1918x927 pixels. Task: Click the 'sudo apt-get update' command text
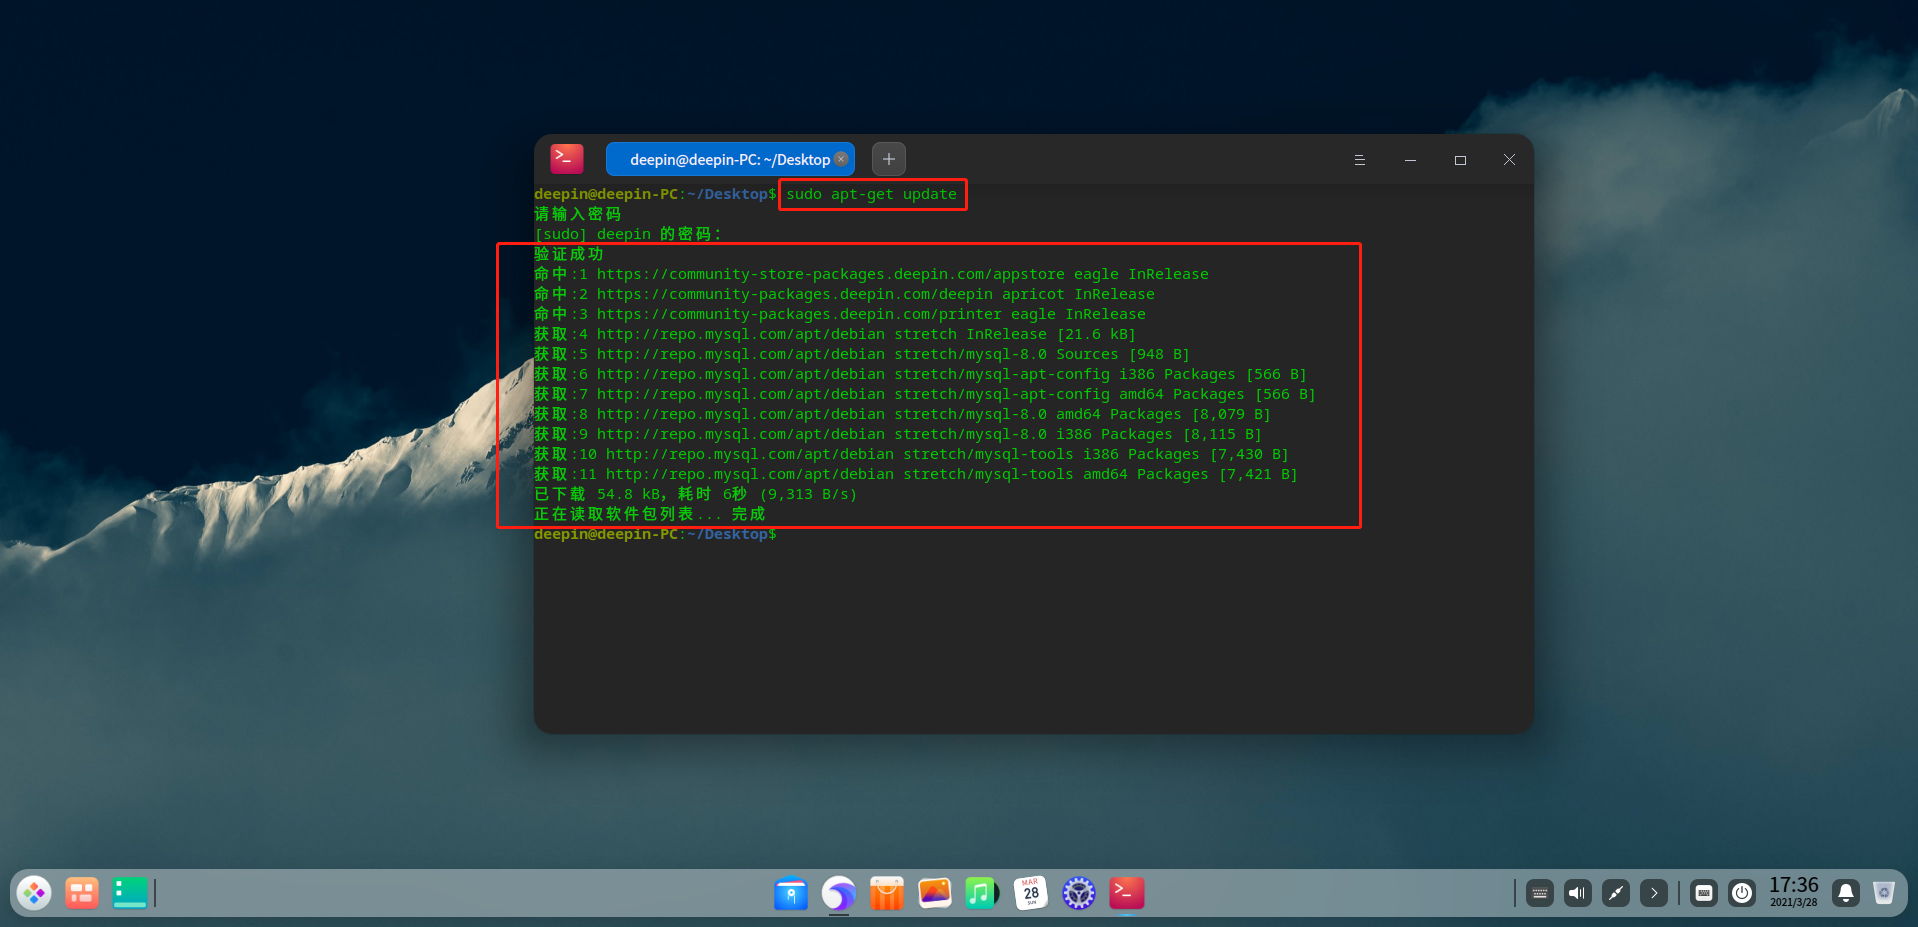point(871,194)
